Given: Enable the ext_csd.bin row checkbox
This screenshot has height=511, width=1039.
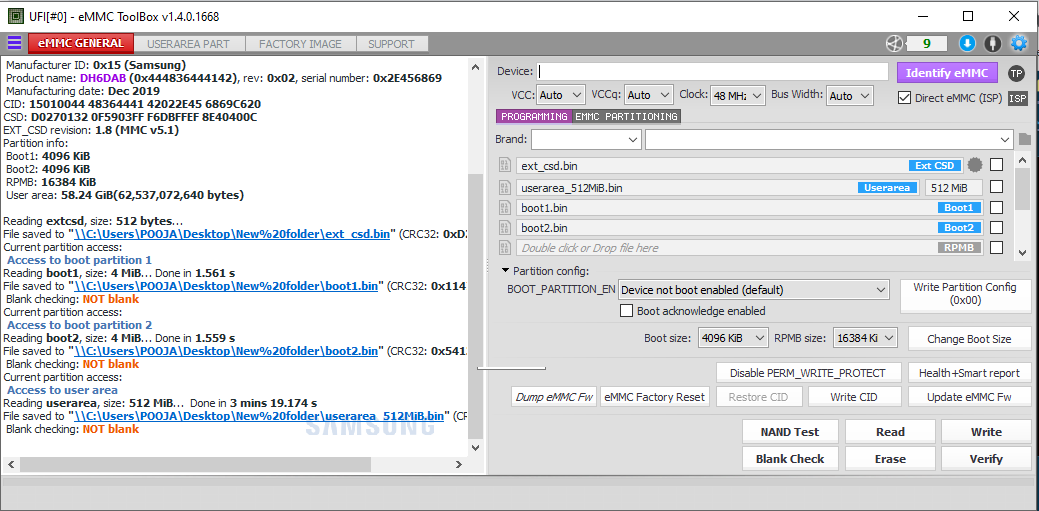Looking at the screenshot, I should coord(996,165).
